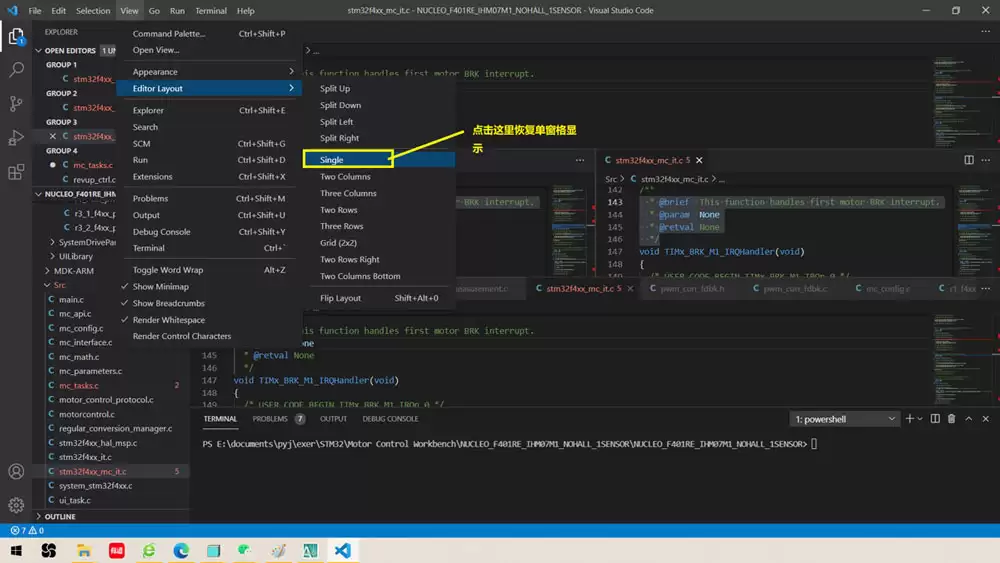Switch to the PROBLEMS panel tab
Screen dimensions: 1000x563
pos(270,419)
